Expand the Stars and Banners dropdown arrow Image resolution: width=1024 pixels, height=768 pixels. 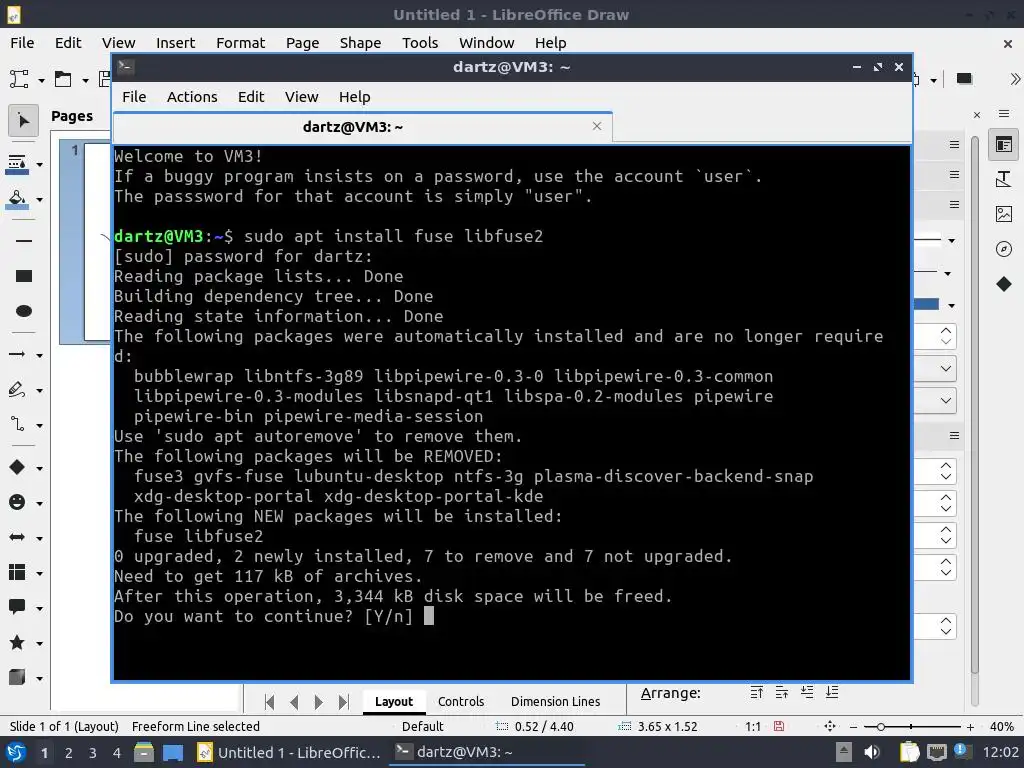point(39,643)
